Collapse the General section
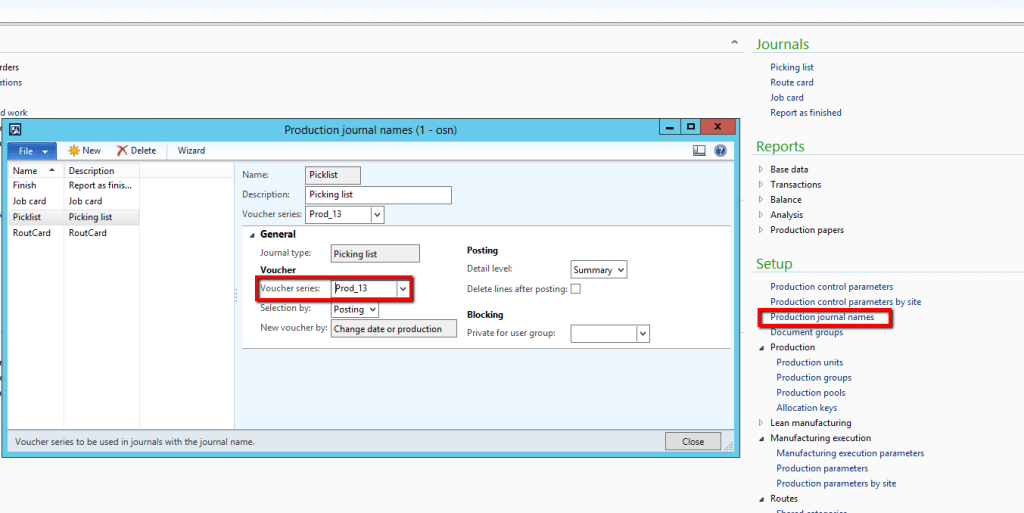Image resolution: width=1024 pixels, height=513 pixels. [252, 234]
